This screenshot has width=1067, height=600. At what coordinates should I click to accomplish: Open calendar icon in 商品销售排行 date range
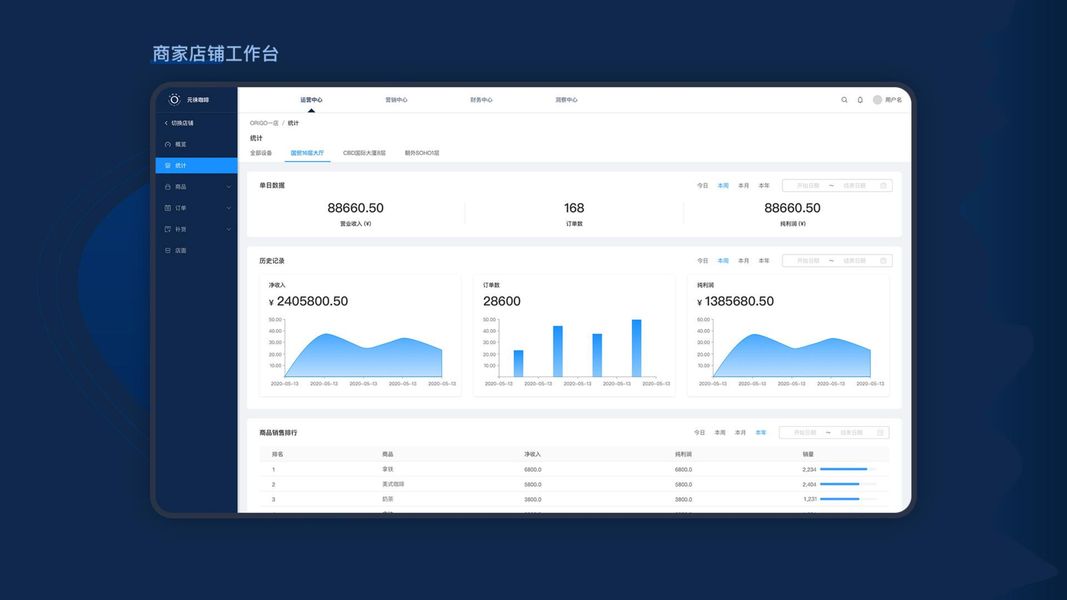(x=880, y=433)
